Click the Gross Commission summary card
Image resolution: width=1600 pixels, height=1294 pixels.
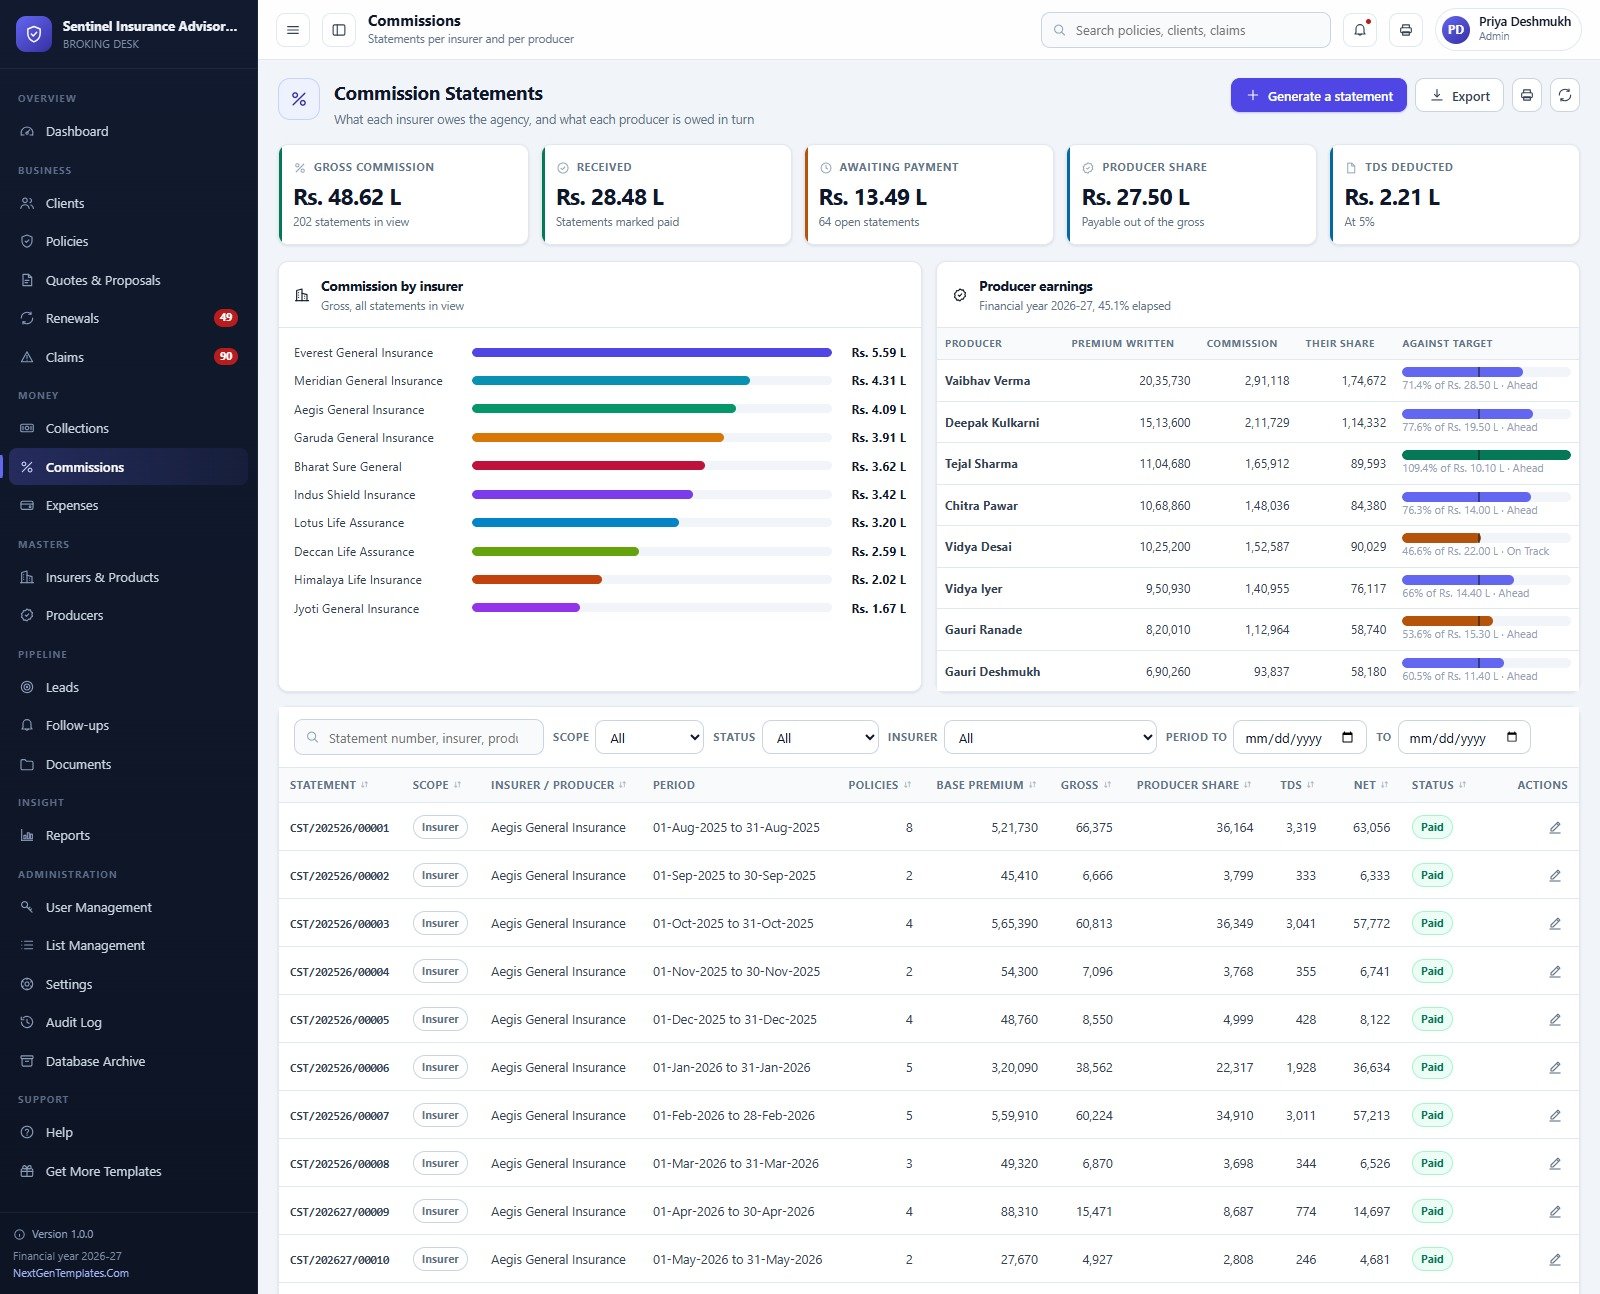[403, 195]
